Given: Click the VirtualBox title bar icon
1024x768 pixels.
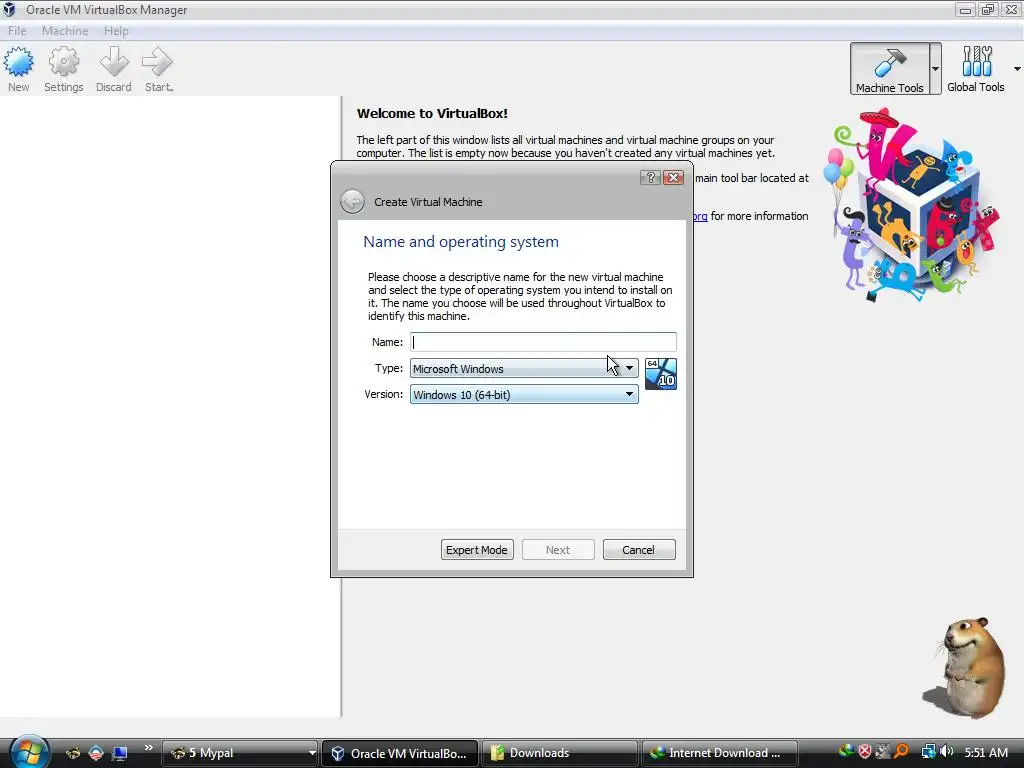Looking at the screenshot, I should point(9,9).
